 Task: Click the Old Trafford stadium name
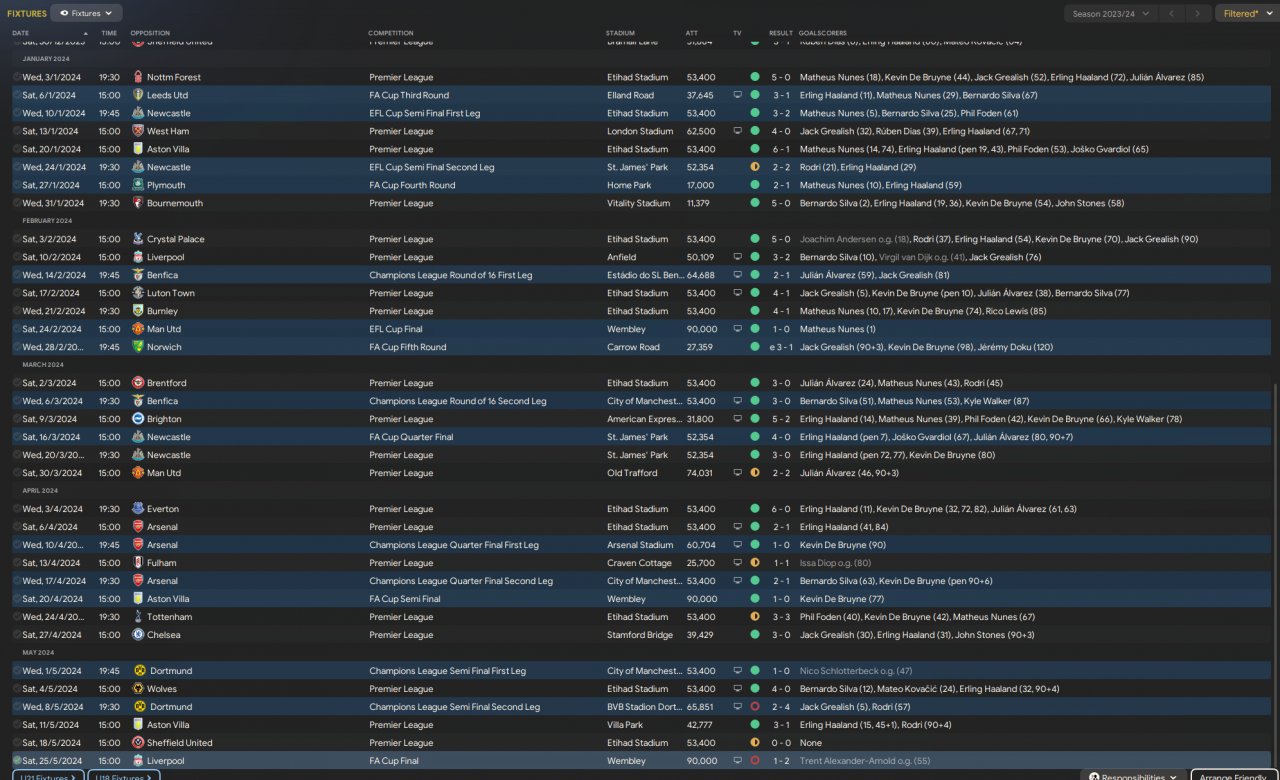pos(633,473)
